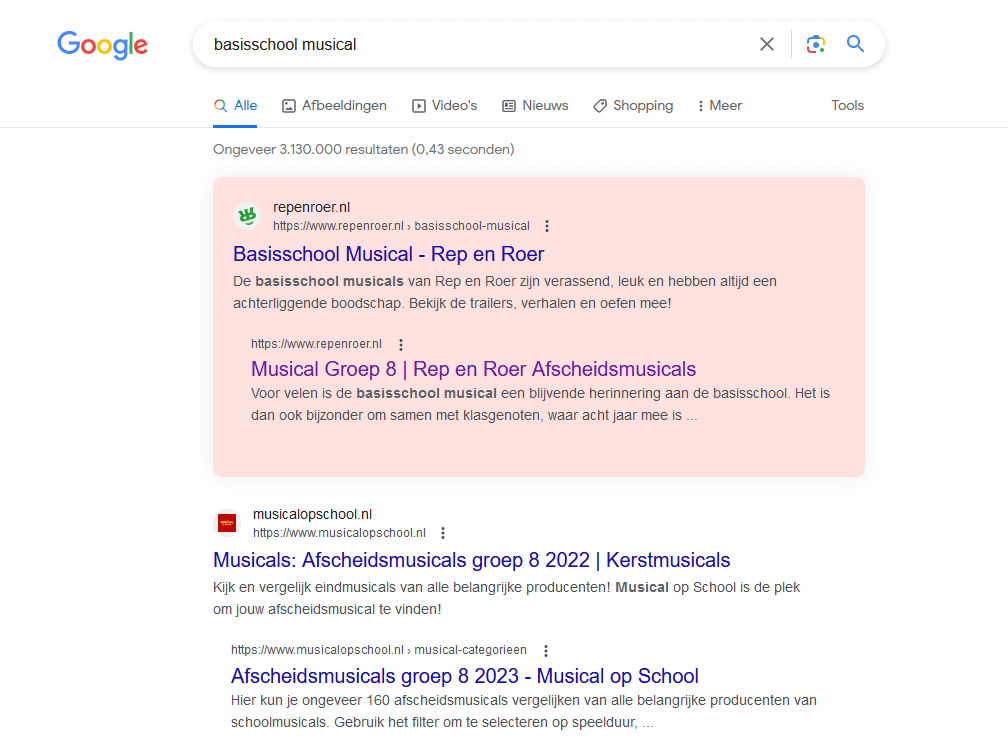Open 'Basisschool Musical - Rep en Roer' result

[388, 254]
